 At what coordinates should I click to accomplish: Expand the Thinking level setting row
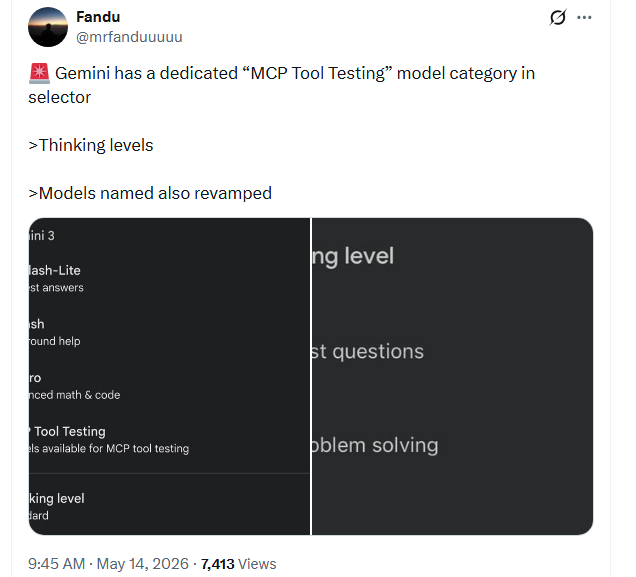(x=169, y=506)
